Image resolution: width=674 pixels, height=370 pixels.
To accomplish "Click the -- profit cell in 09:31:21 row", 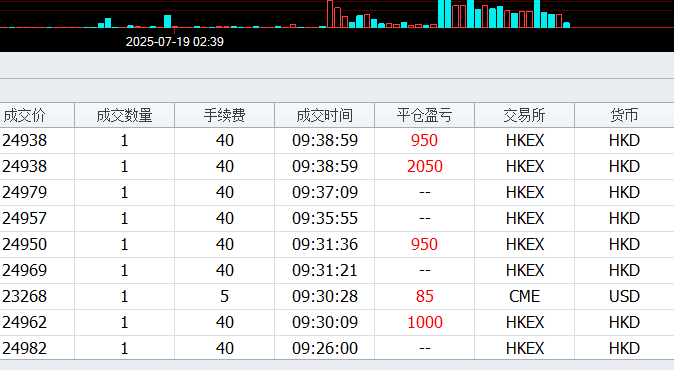I will [x=425, y=271].
